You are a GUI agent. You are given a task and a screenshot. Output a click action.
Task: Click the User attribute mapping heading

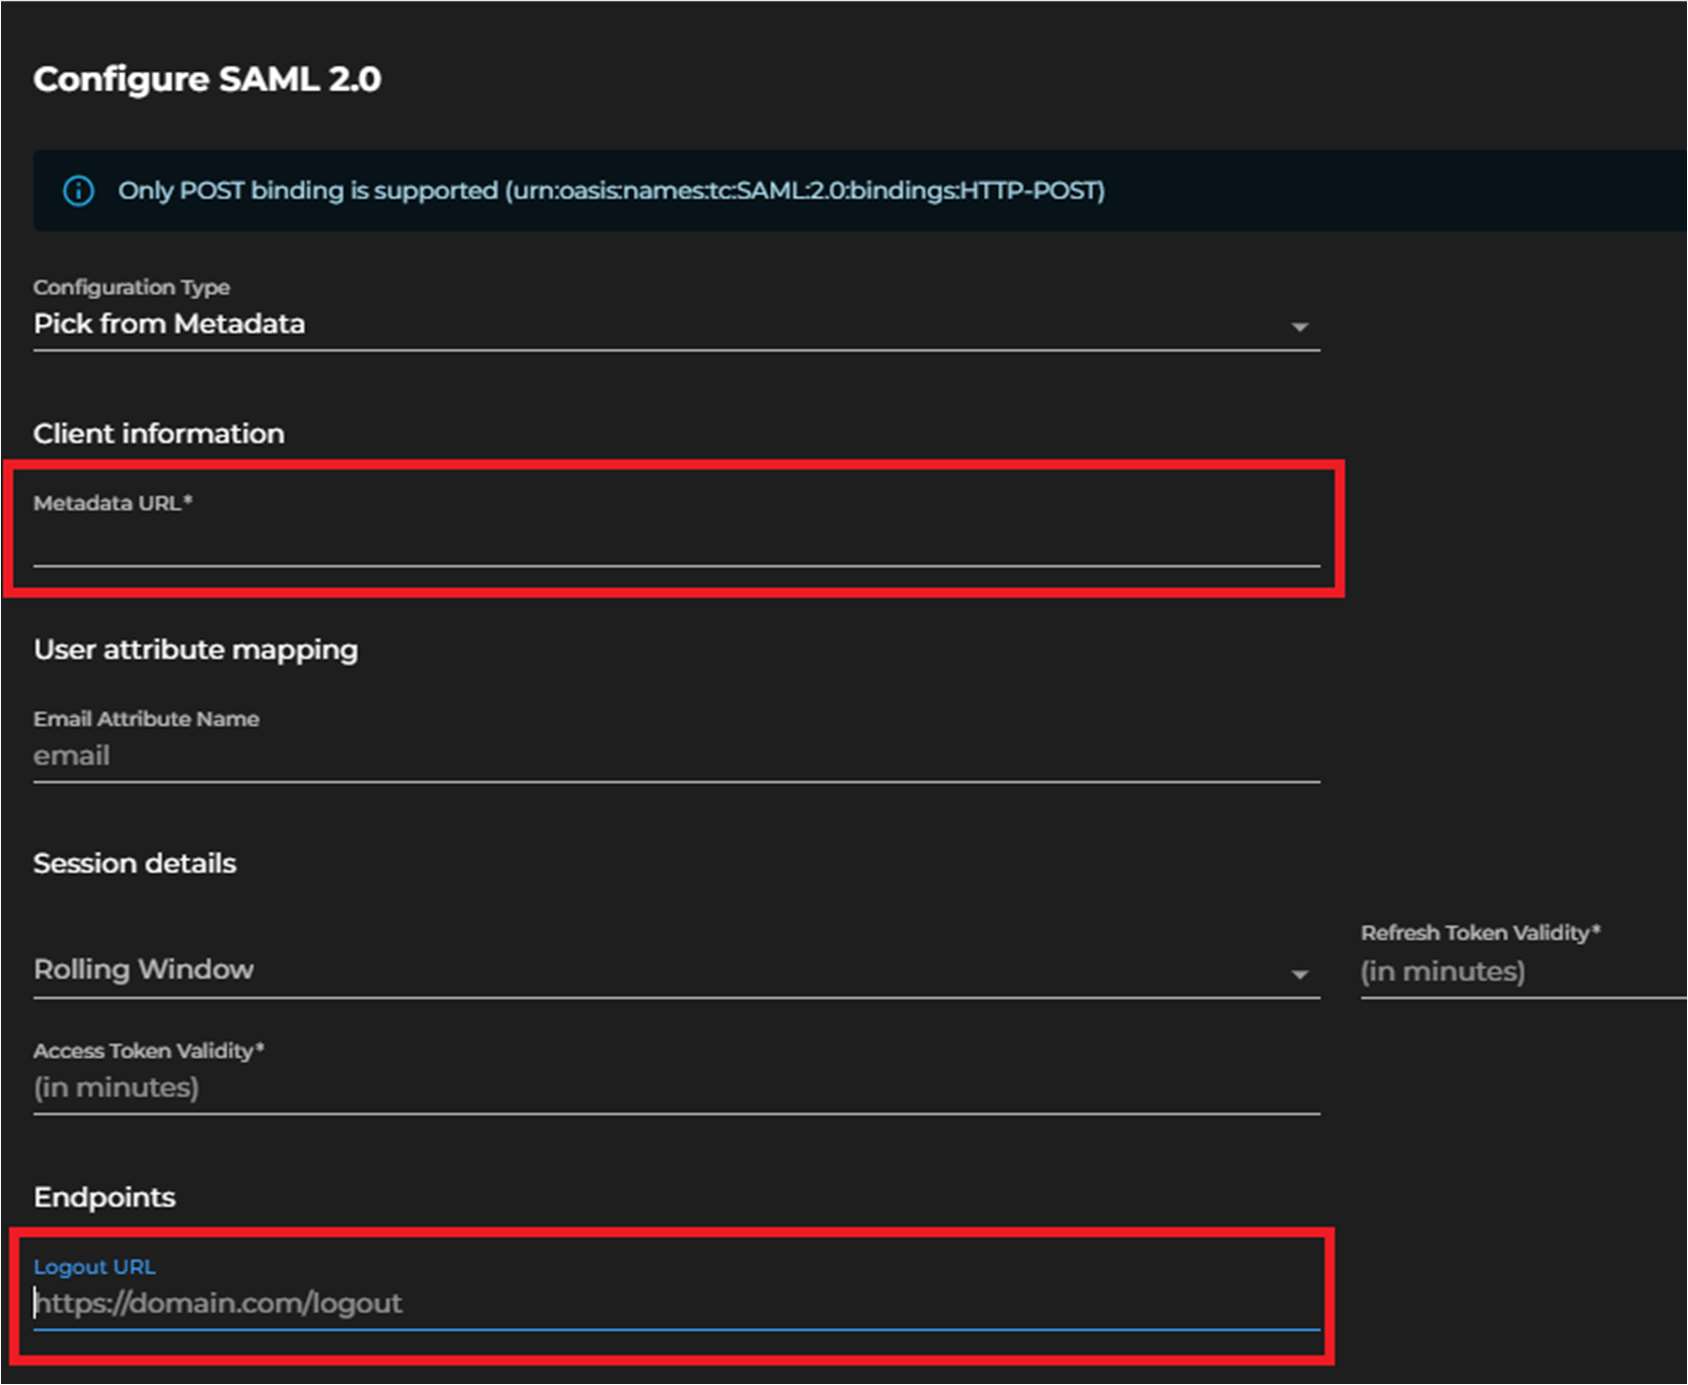click(x=196, y=649)
